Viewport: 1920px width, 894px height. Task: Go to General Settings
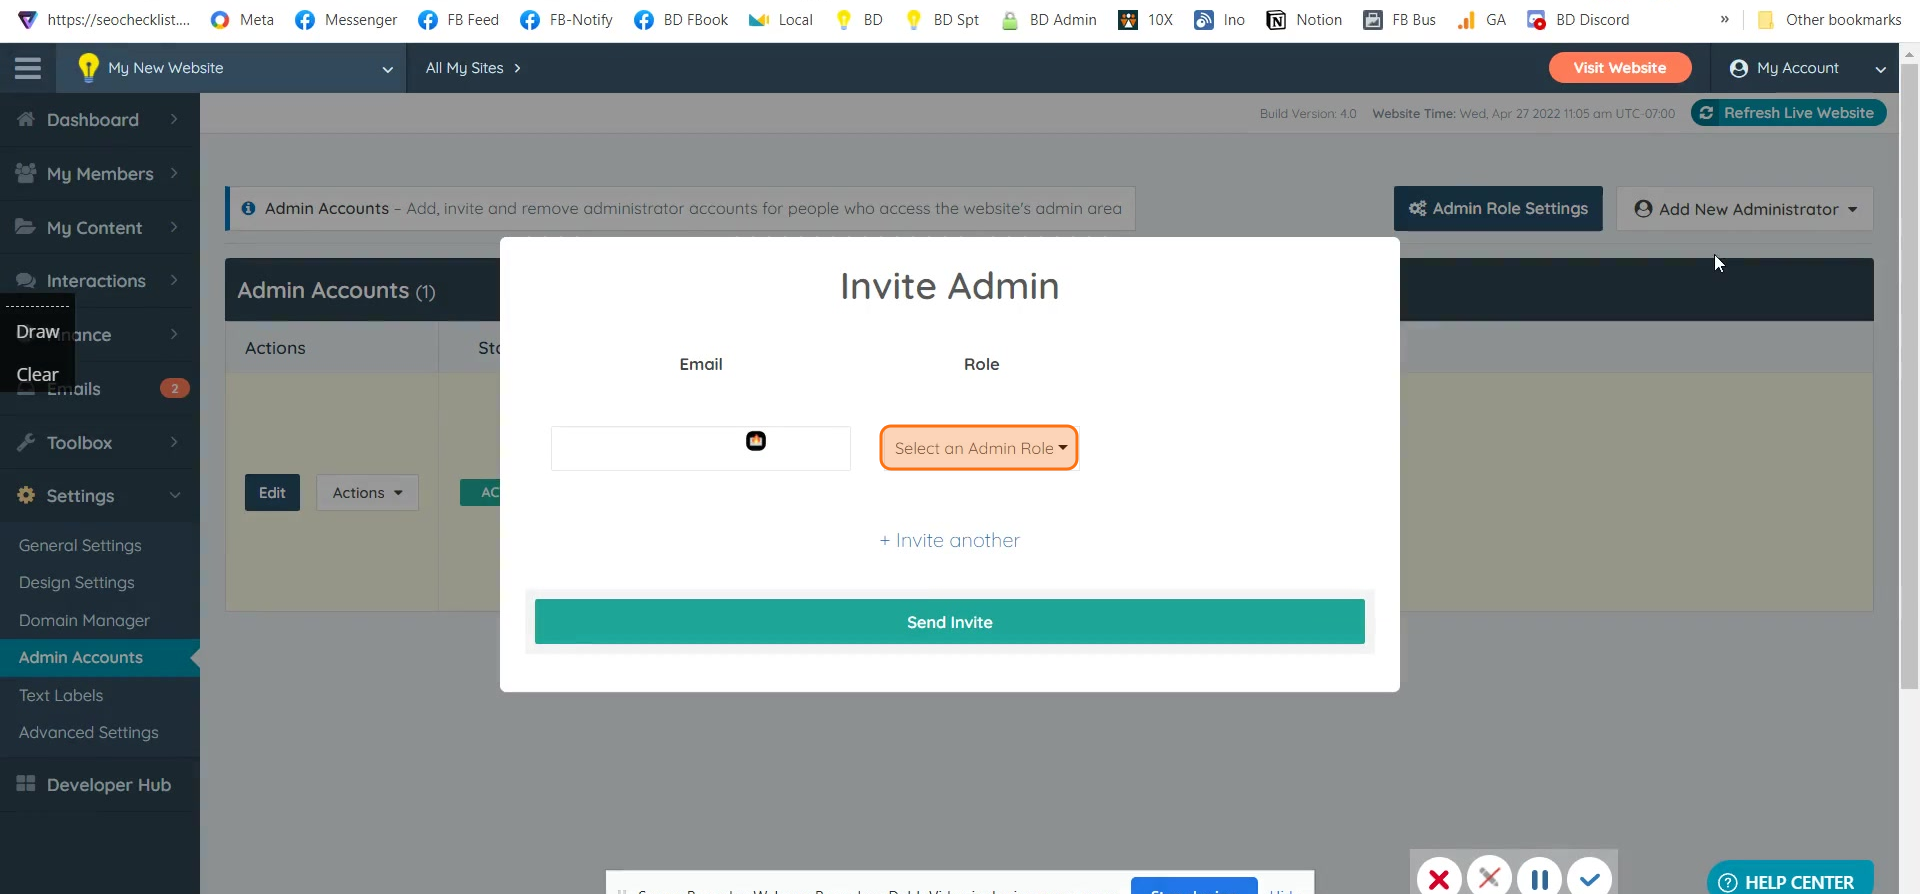80,546
